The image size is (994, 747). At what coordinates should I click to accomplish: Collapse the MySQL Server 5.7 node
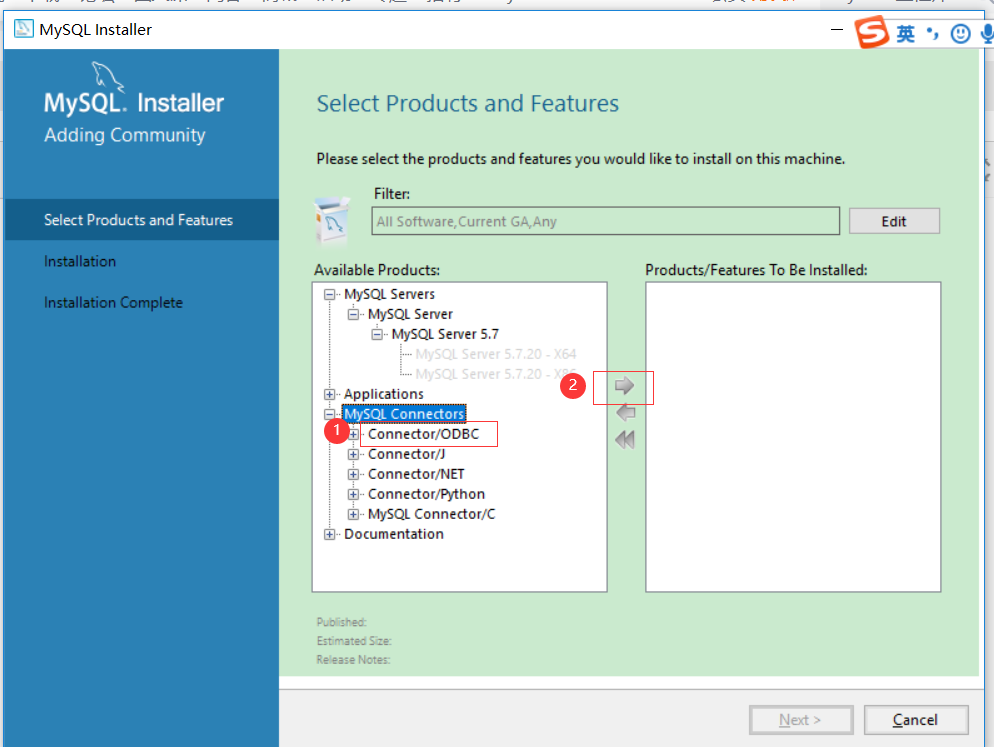coord(377,334)
